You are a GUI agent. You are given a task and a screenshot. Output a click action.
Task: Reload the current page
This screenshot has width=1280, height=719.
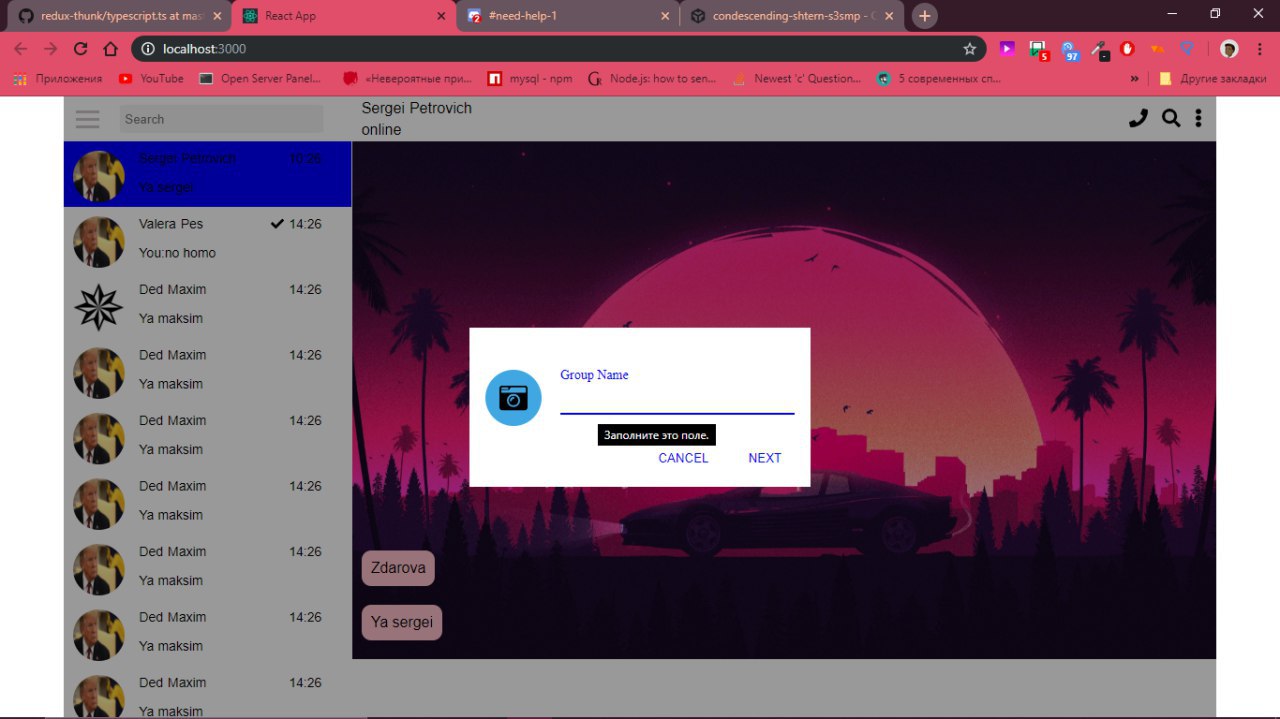81,49
